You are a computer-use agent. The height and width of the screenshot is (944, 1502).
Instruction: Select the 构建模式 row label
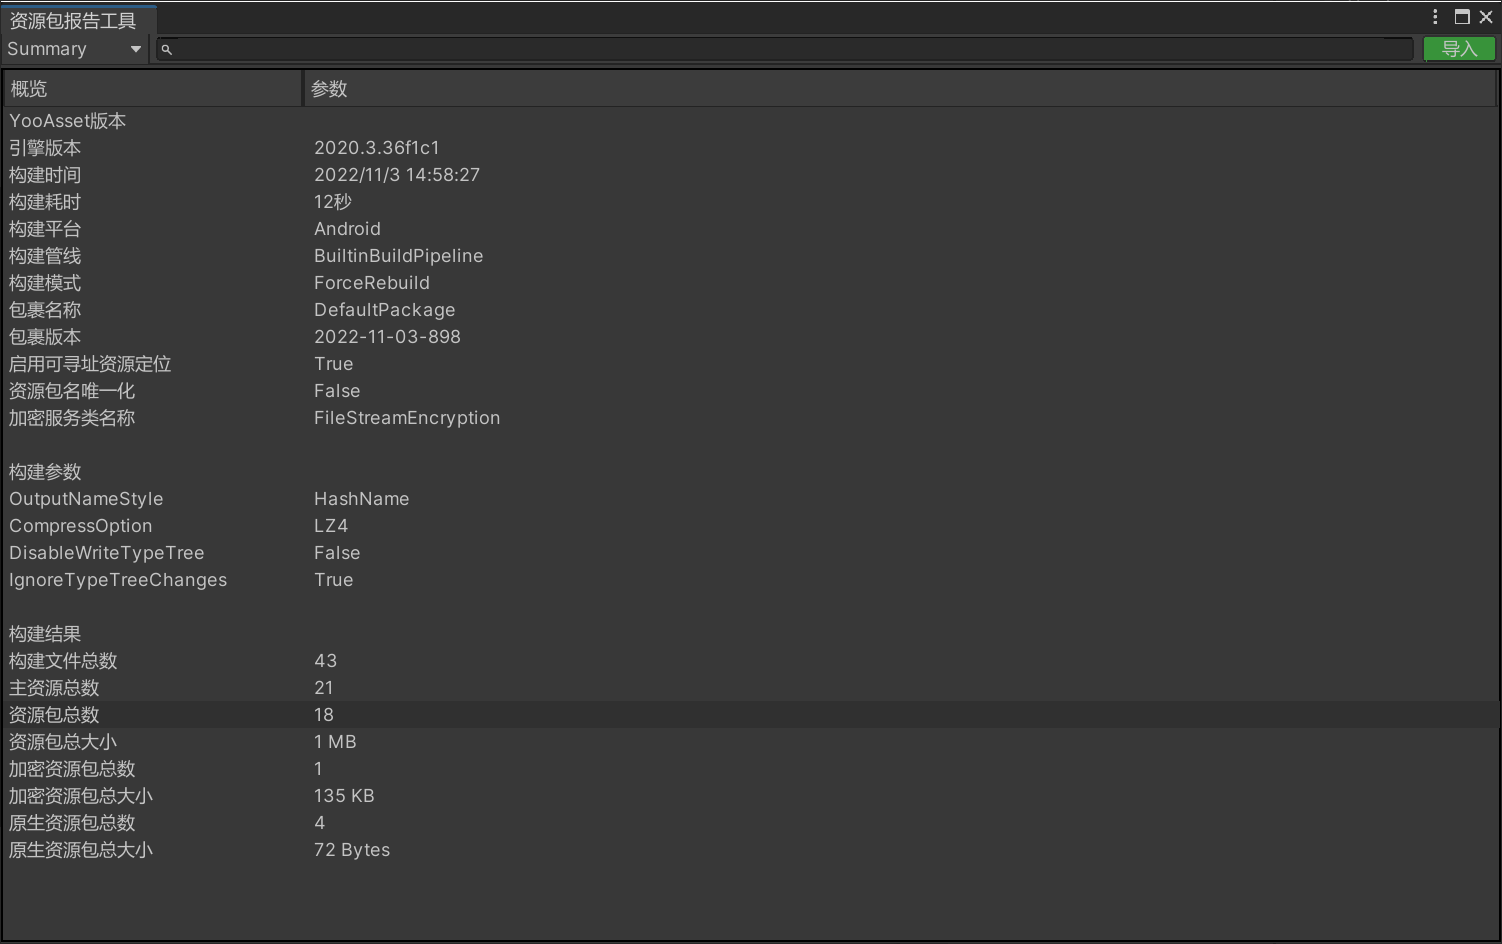(45, 283)
